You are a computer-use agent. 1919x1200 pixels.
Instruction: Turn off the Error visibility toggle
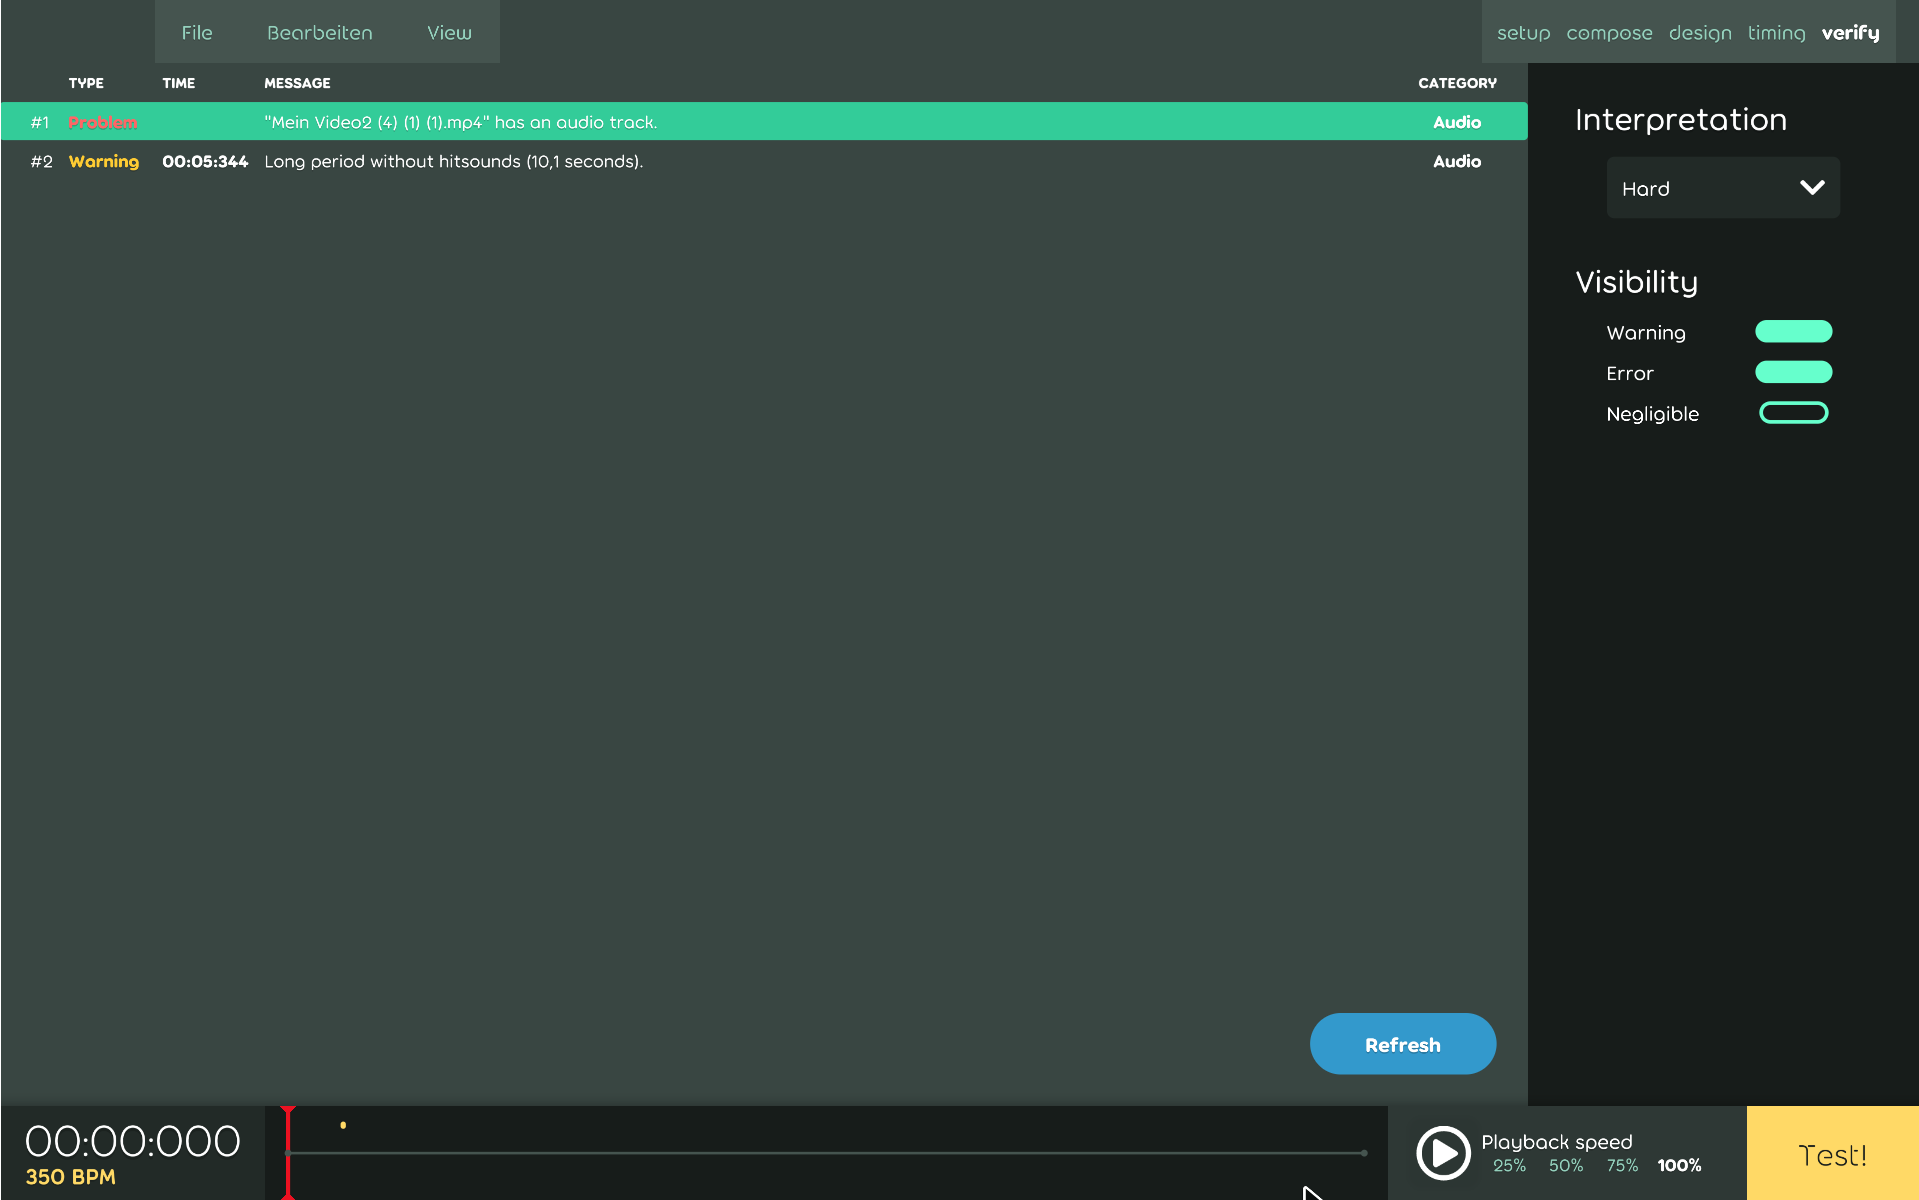(1793, 371)
